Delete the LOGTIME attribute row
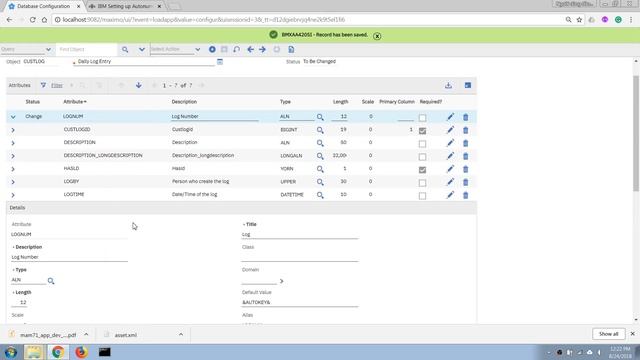Viewport: 640px width, 360px height. click(466, 195)
